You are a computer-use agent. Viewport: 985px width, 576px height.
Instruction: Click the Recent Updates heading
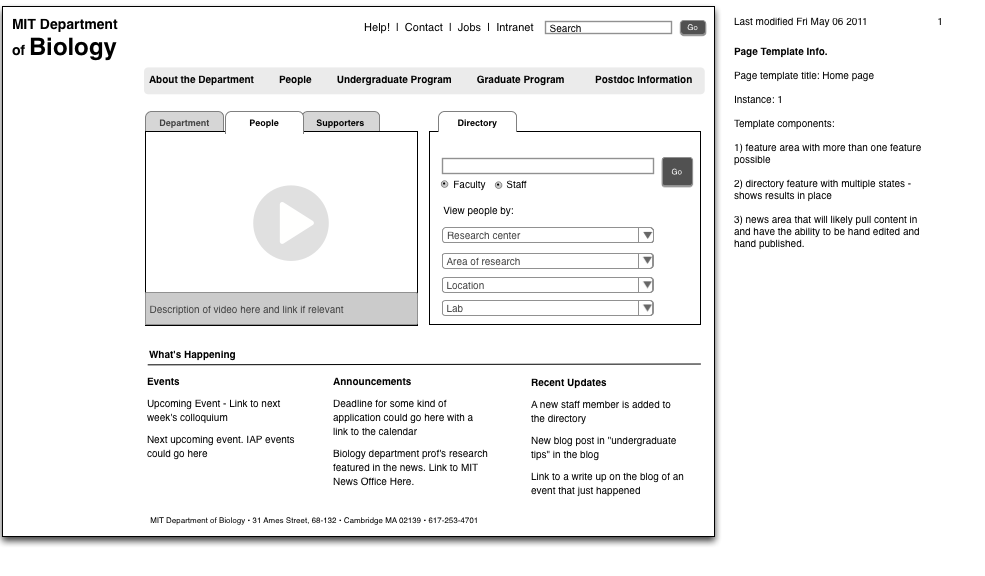tap(569, 382)
